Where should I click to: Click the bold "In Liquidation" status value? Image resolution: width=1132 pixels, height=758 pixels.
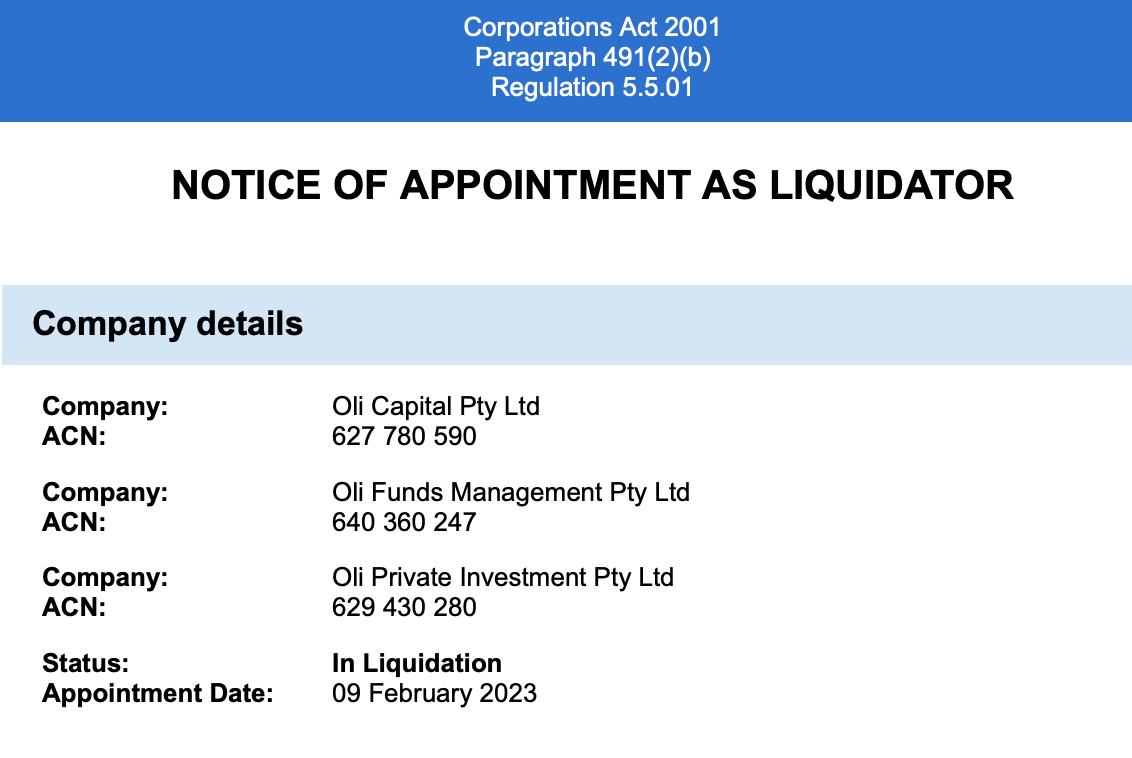(416, 663)
